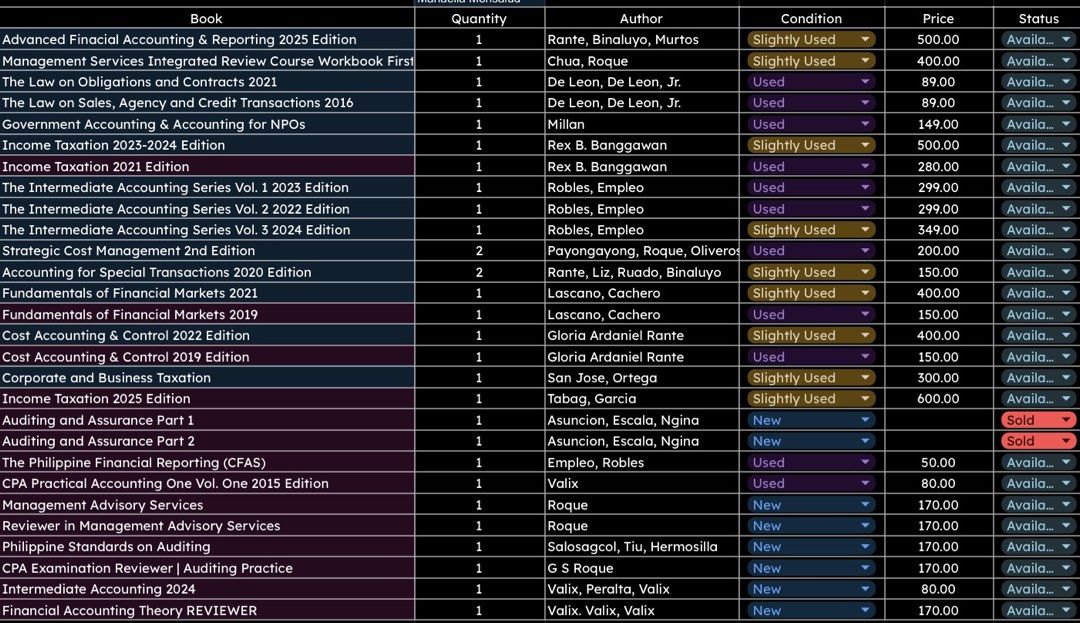Open Status dropdown for Financial Accounting Theory REVIEWER
Screen dimensions: 1080x623
pyautogui.click(x=1038, y=611)
